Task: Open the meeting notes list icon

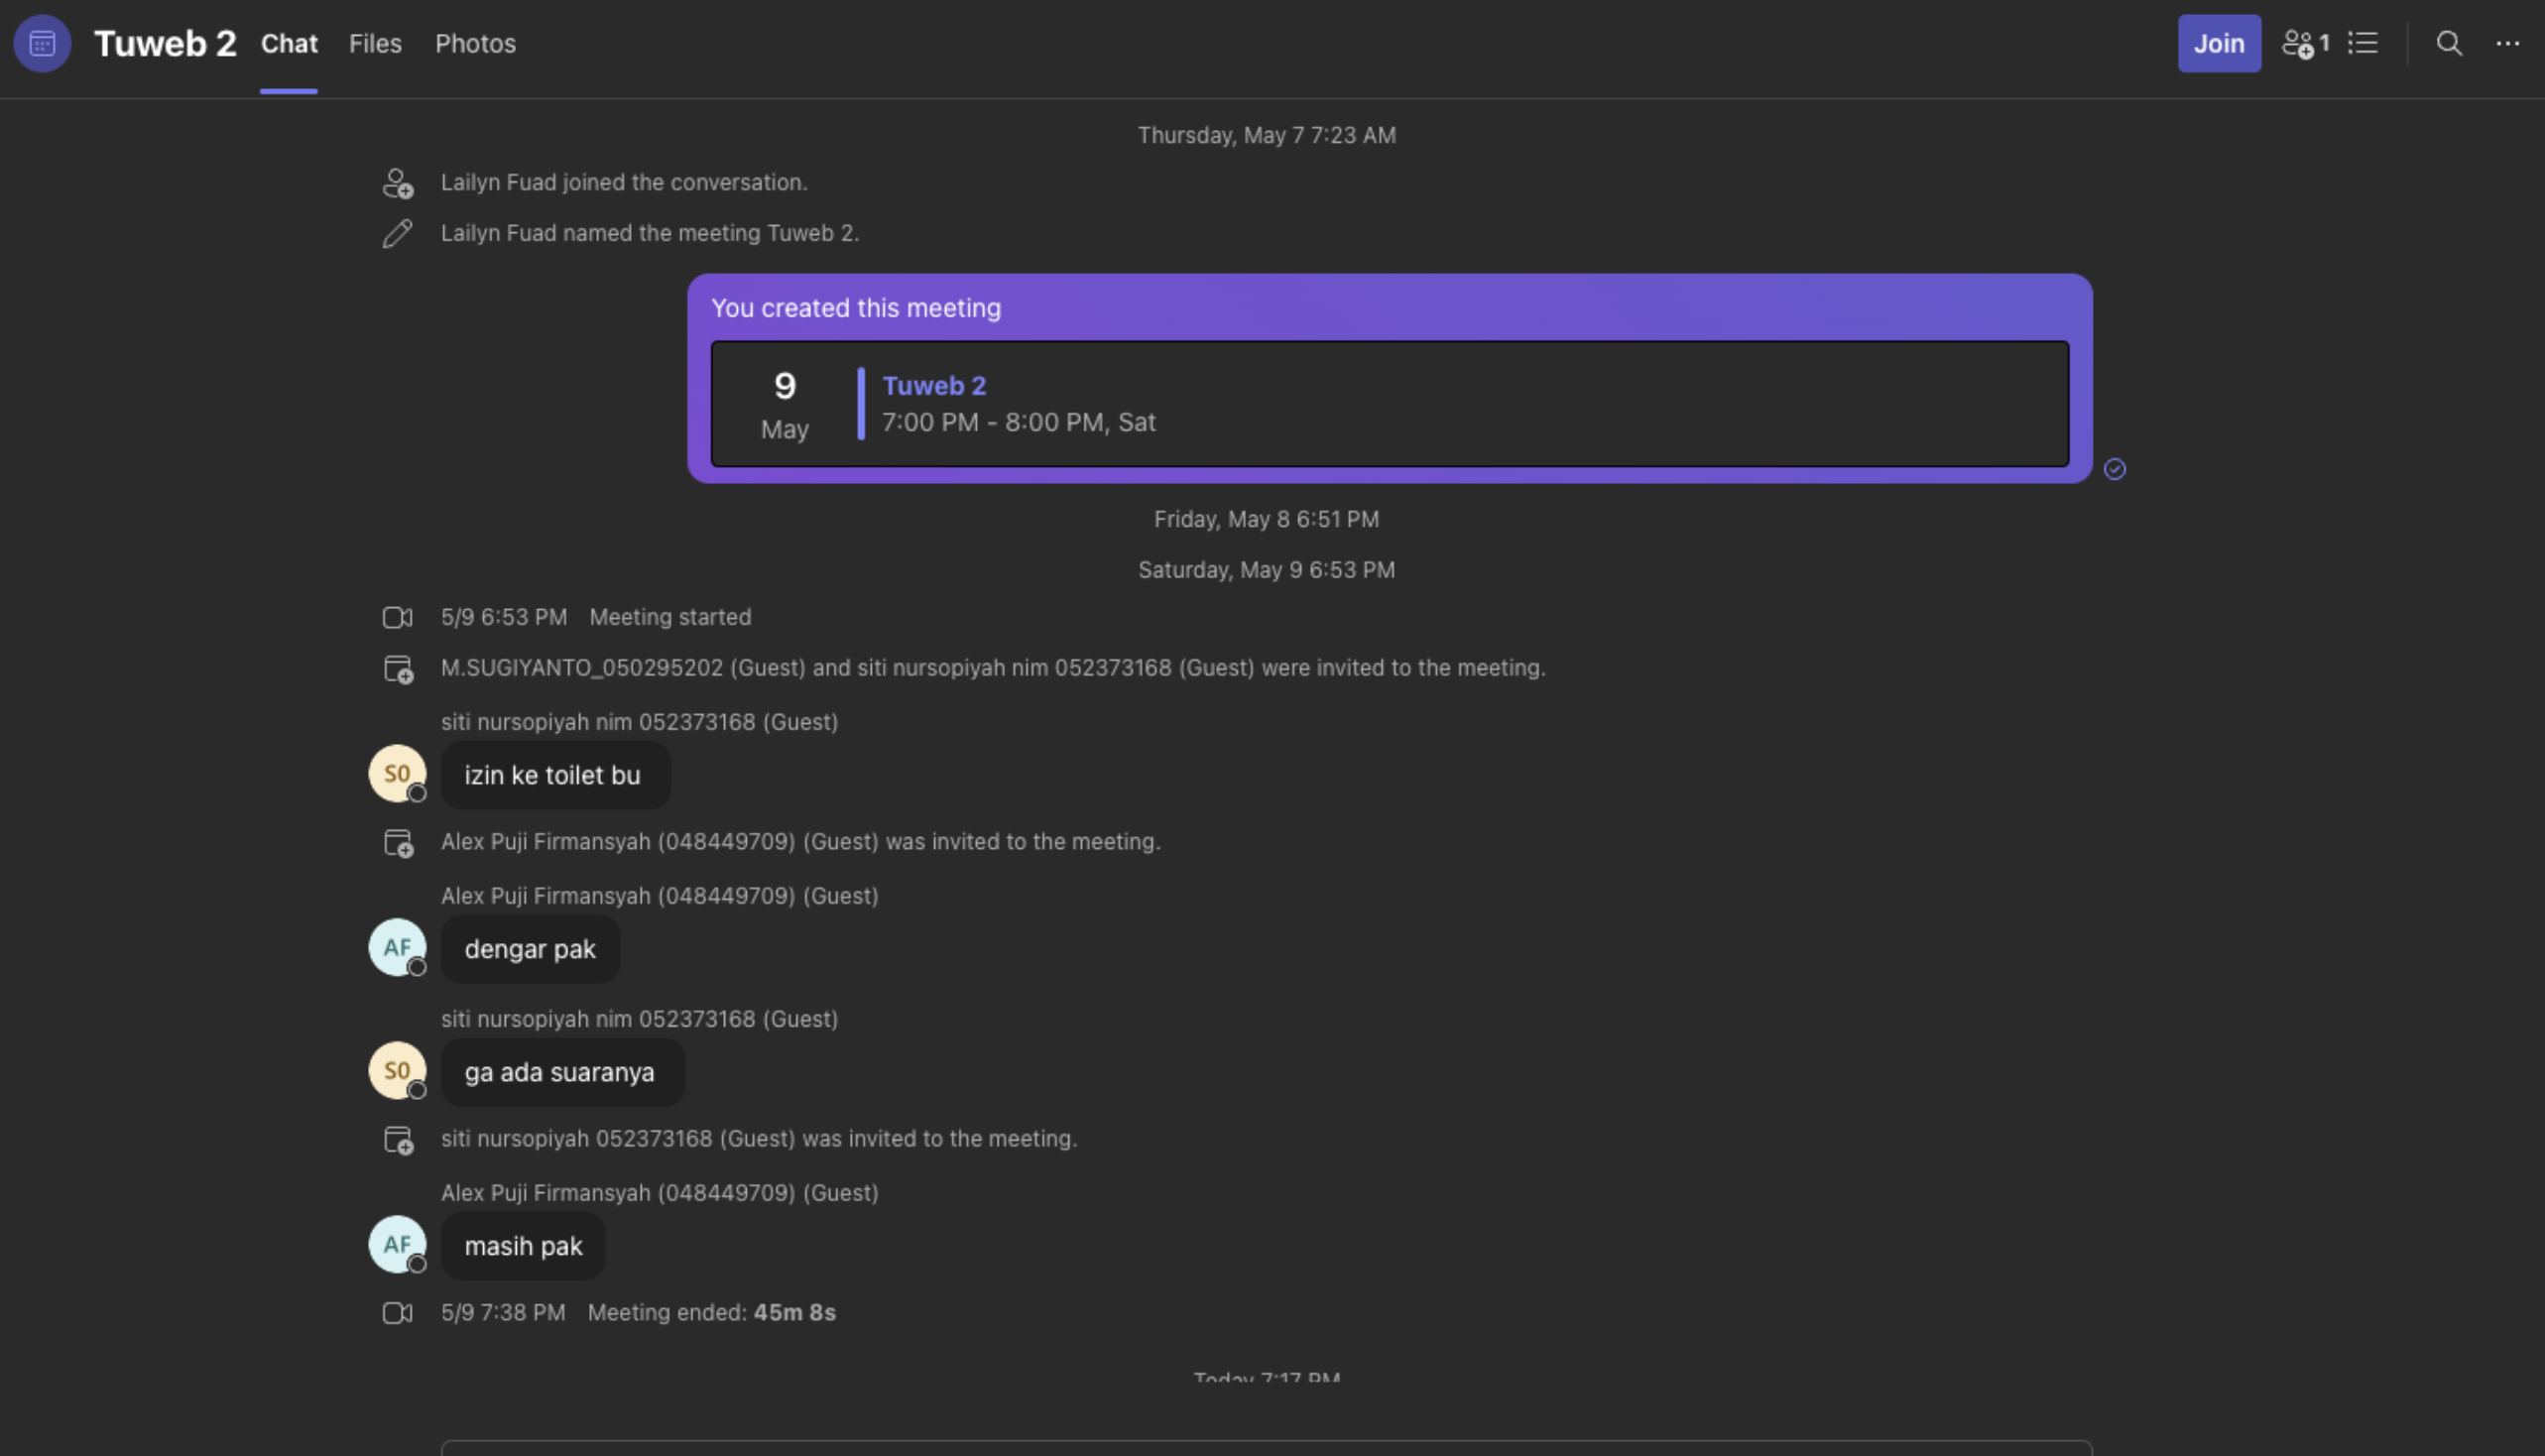Action: tap(2362, 43)
